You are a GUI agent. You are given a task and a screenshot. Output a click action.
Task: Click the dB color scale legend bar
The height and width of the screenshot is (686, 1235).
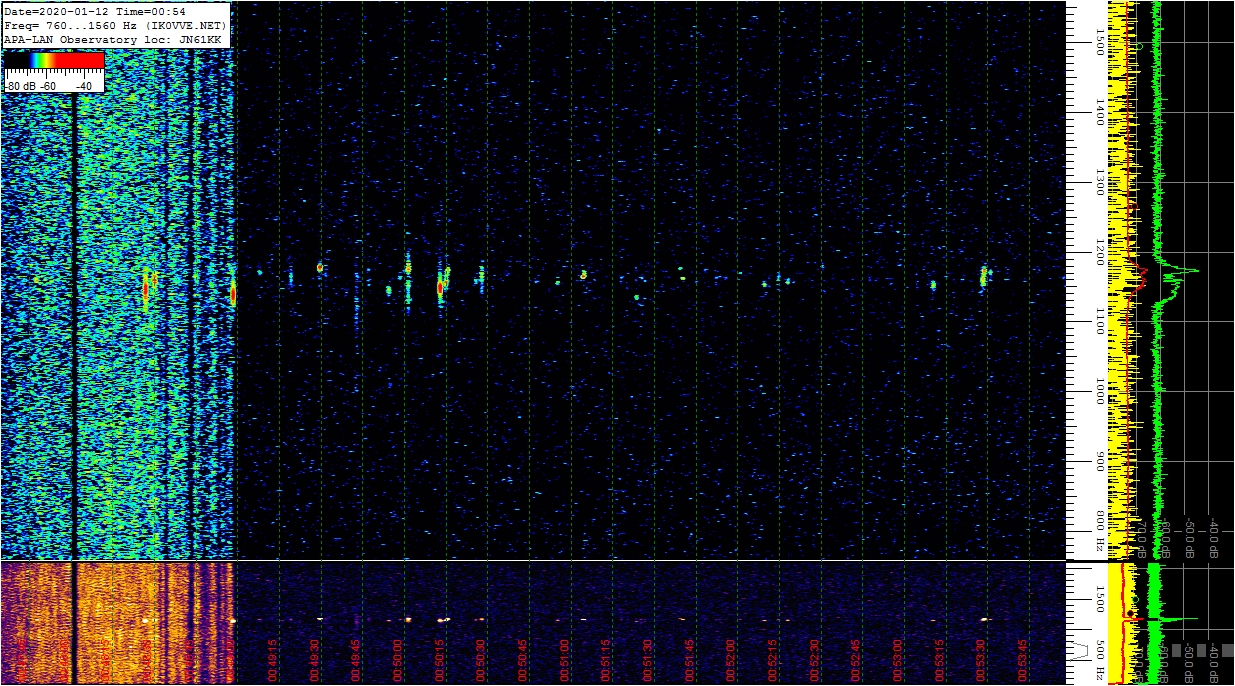coord(54,61)
